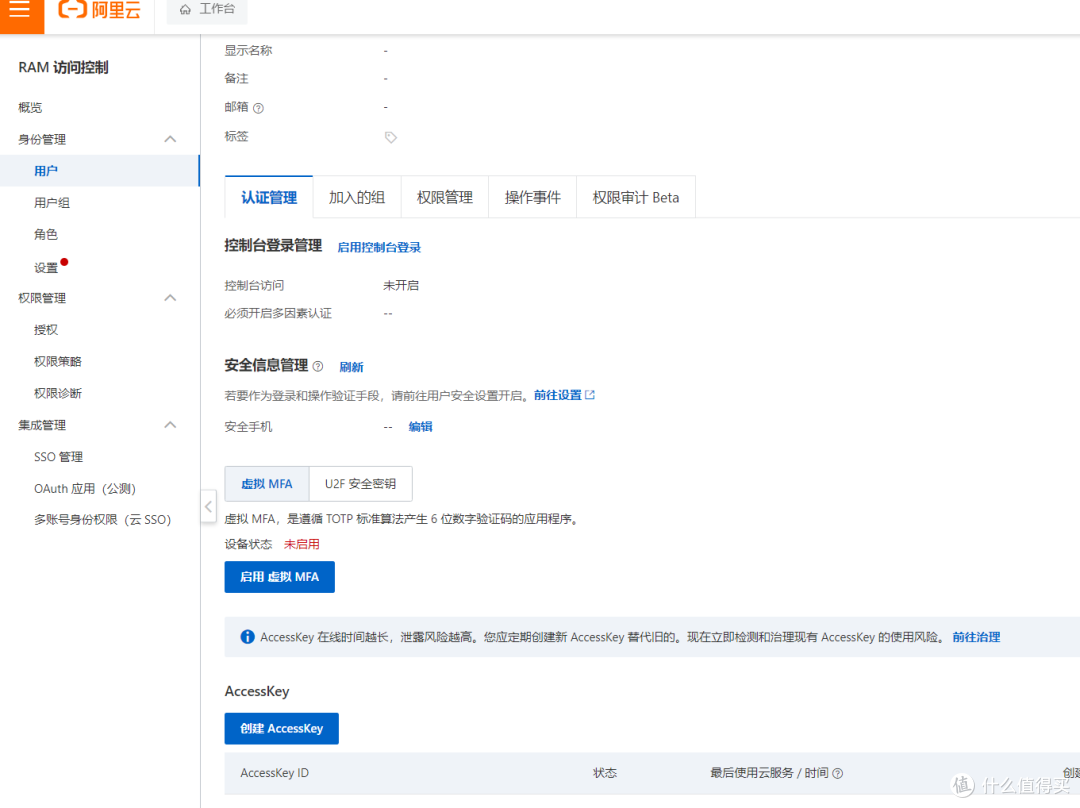Open 权限诊断 in the sidebar
This screenshot has width=1080, height=808.
(x=58, y=393)
